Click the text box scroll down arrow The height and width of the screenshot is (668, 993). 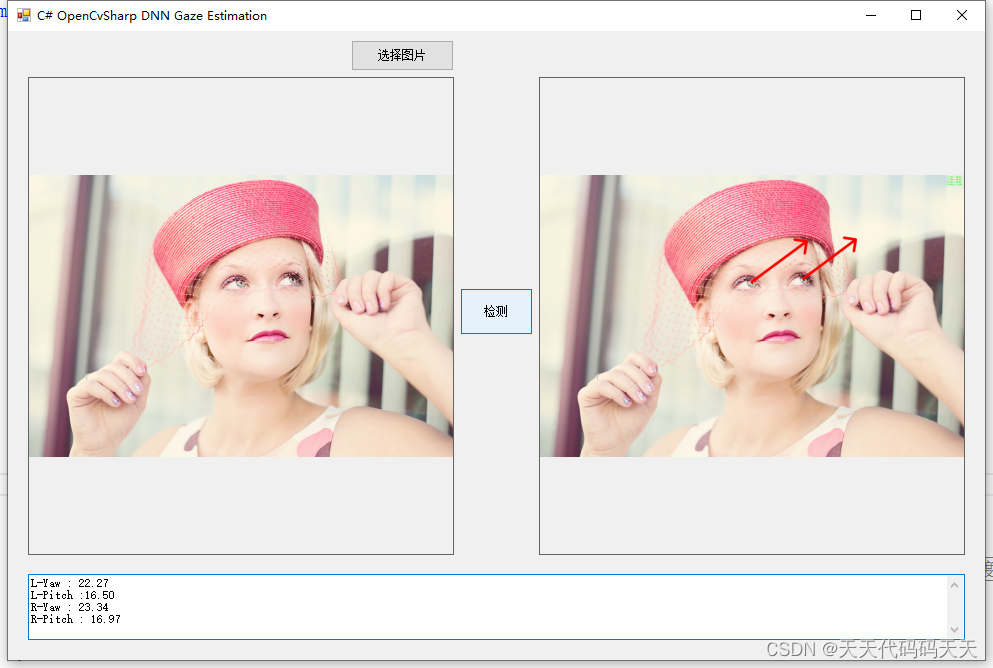point(954,629)
